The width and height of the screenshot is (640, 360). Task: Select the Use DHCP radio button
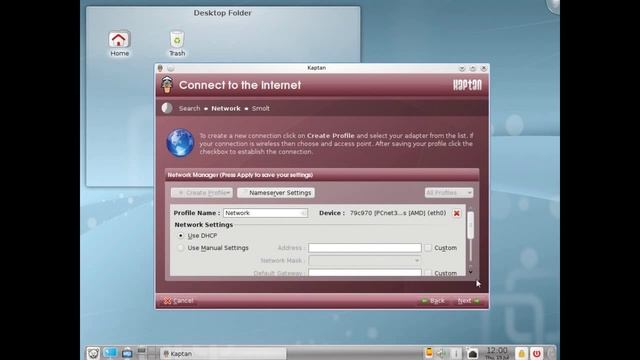point(180,236)
